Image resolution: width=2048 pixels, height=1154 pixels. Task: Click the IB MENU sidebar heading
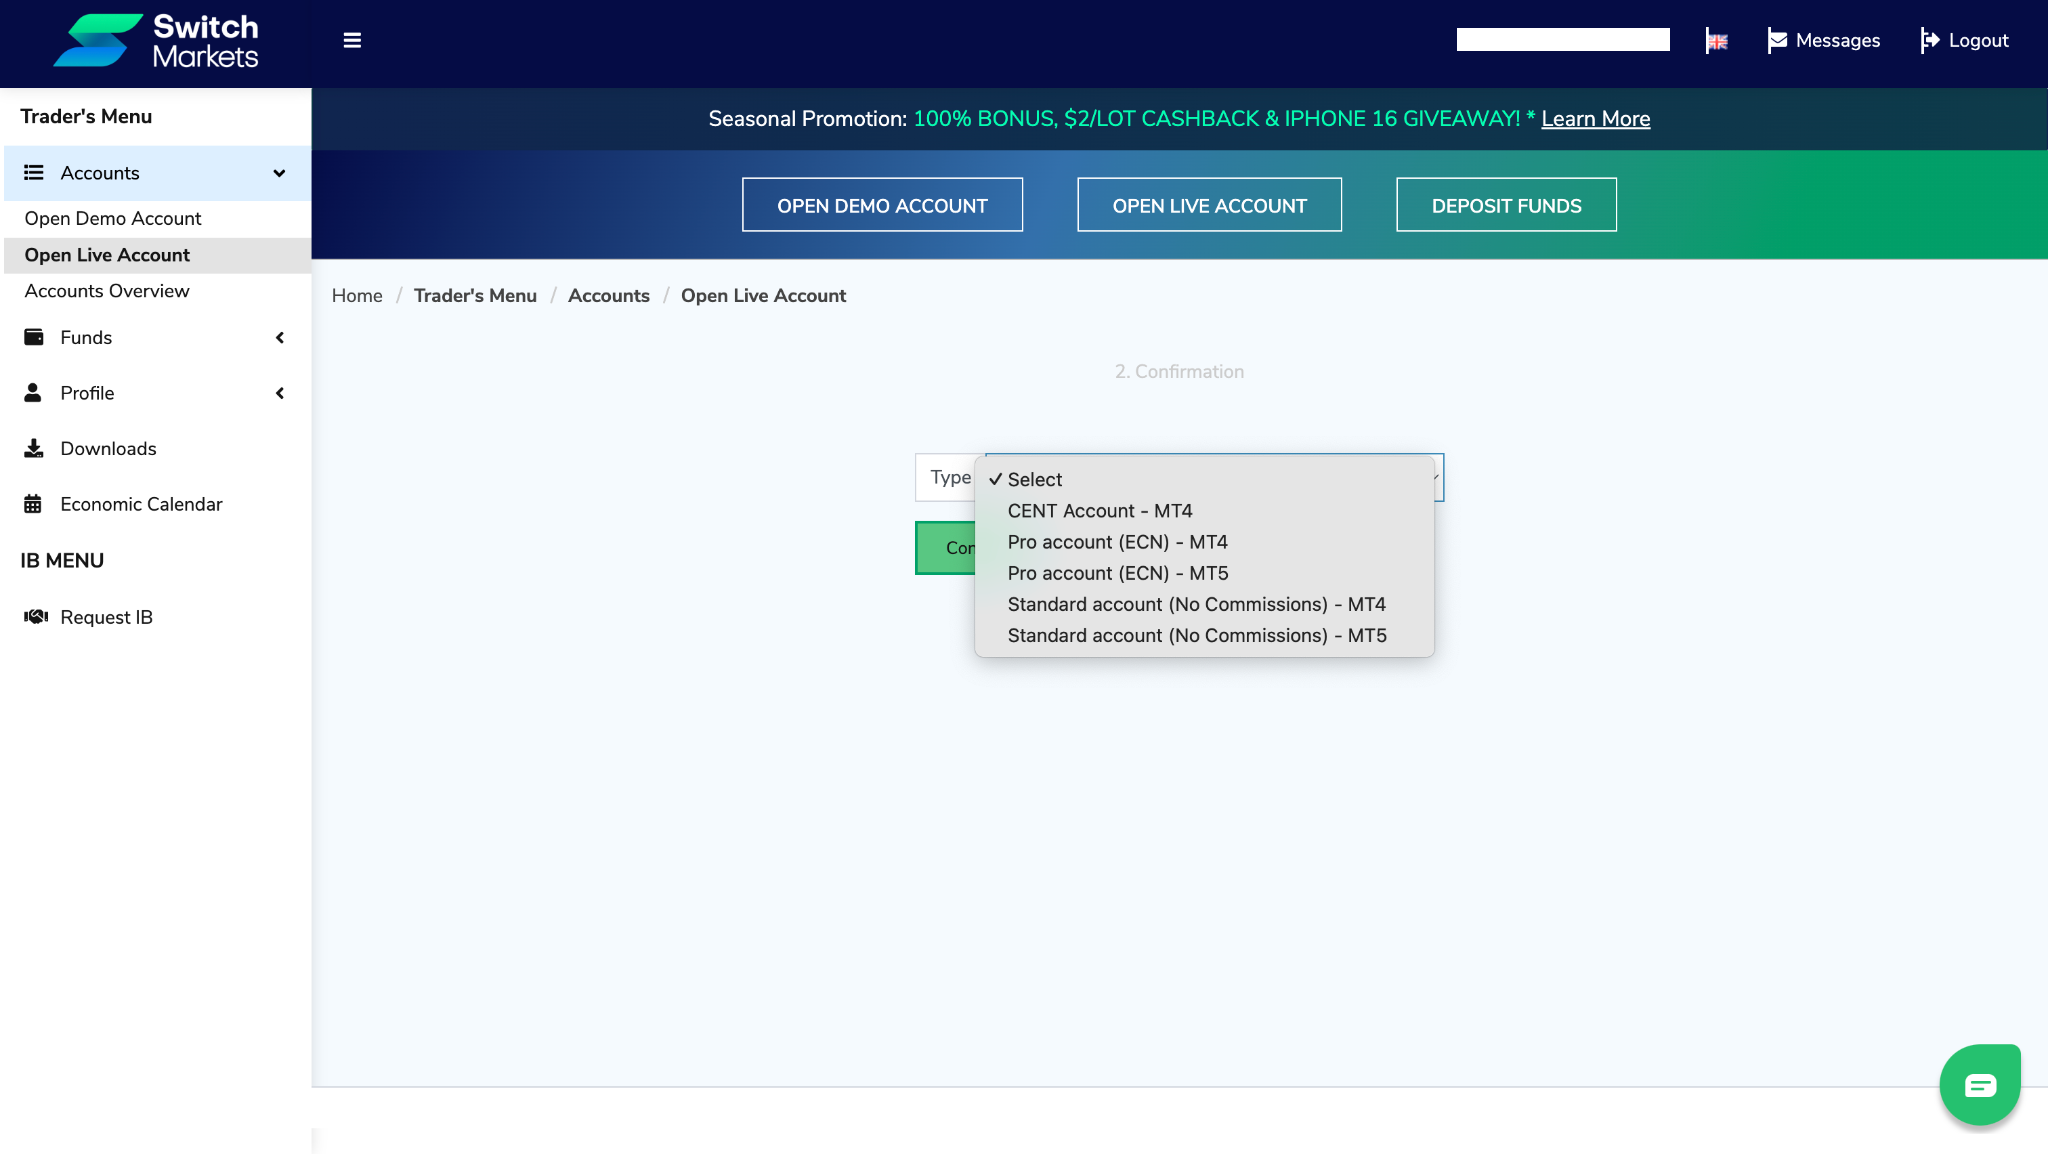click(x=62, y=561)
